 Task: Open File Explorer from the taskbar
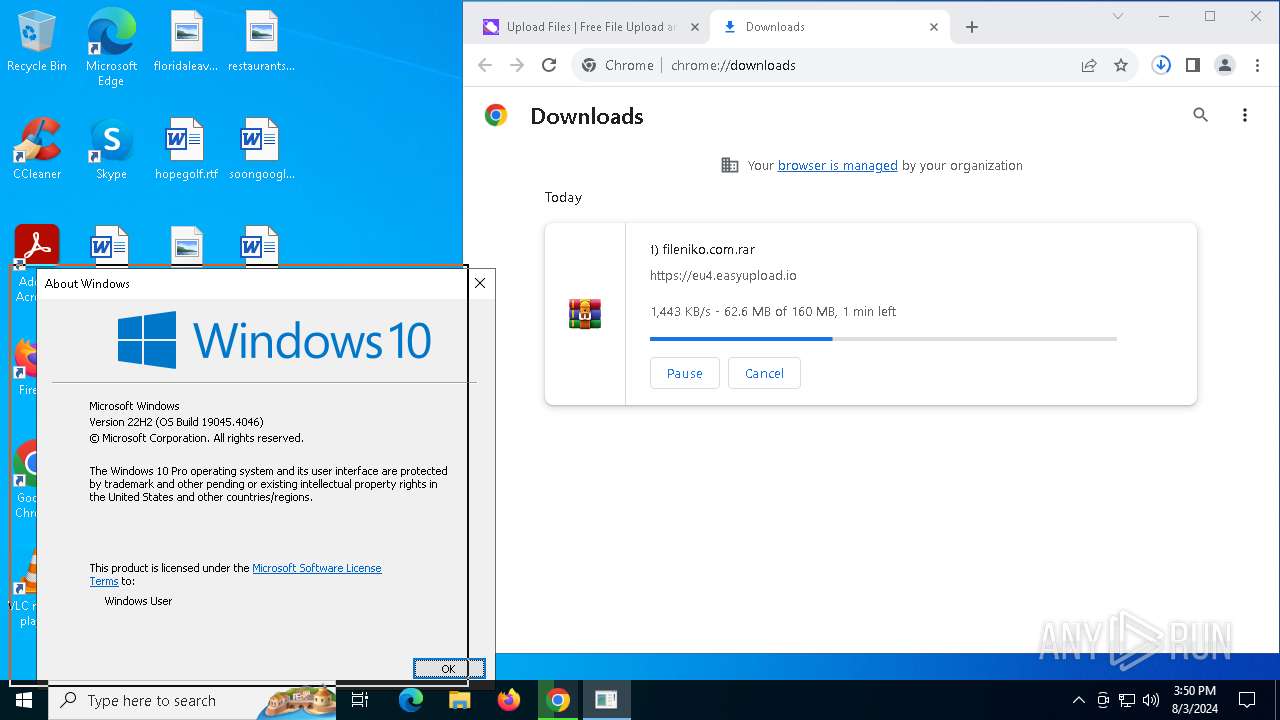[x=459, y=700]
